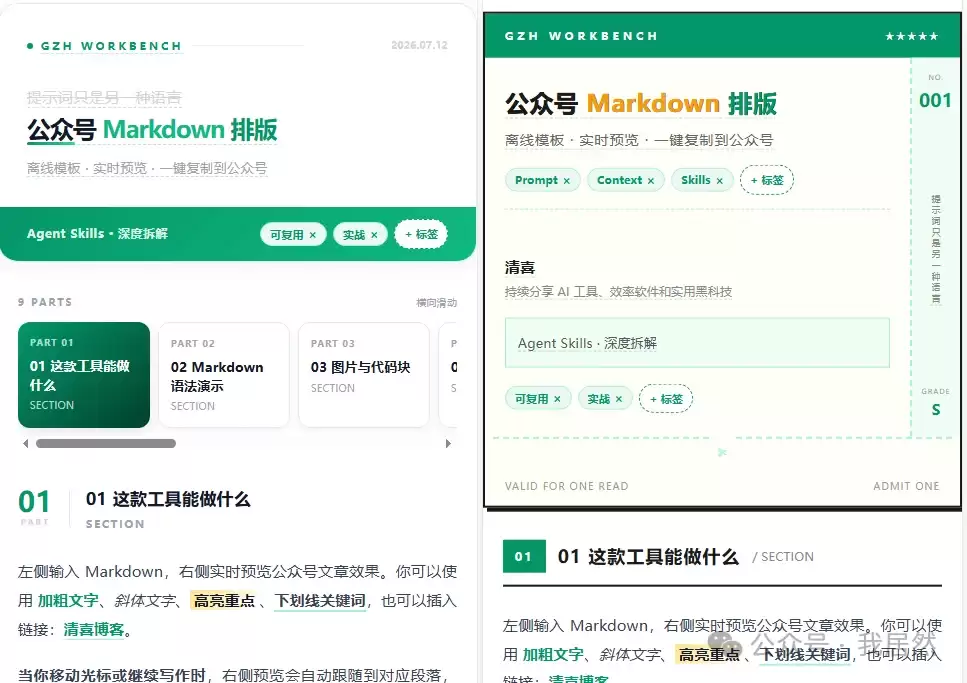Click the GRADE S label on ticket stub
This screenshot has width=967, height=683.
936,403
